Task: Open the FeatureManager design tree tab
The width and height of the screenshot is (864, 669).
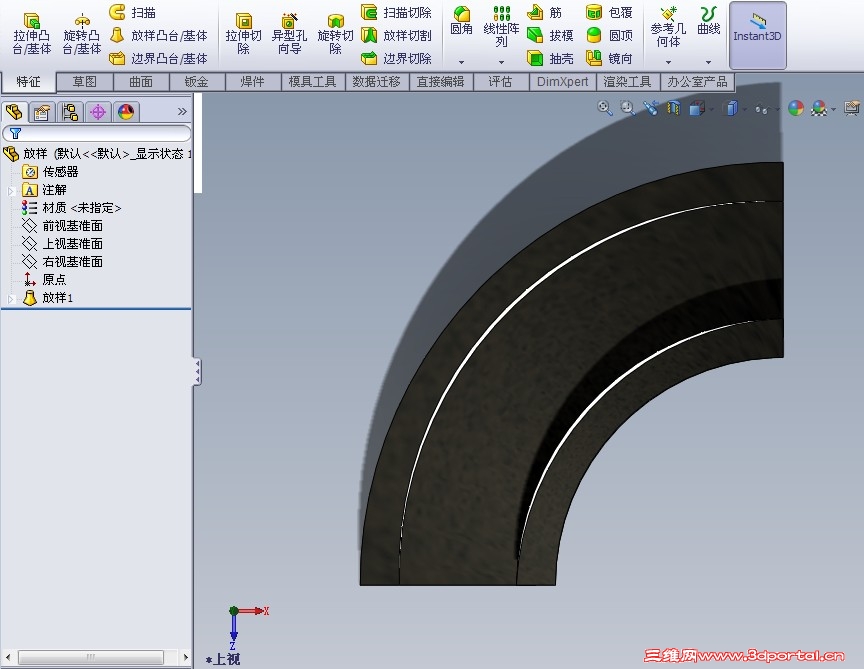Action: click(x=14, y=112)
